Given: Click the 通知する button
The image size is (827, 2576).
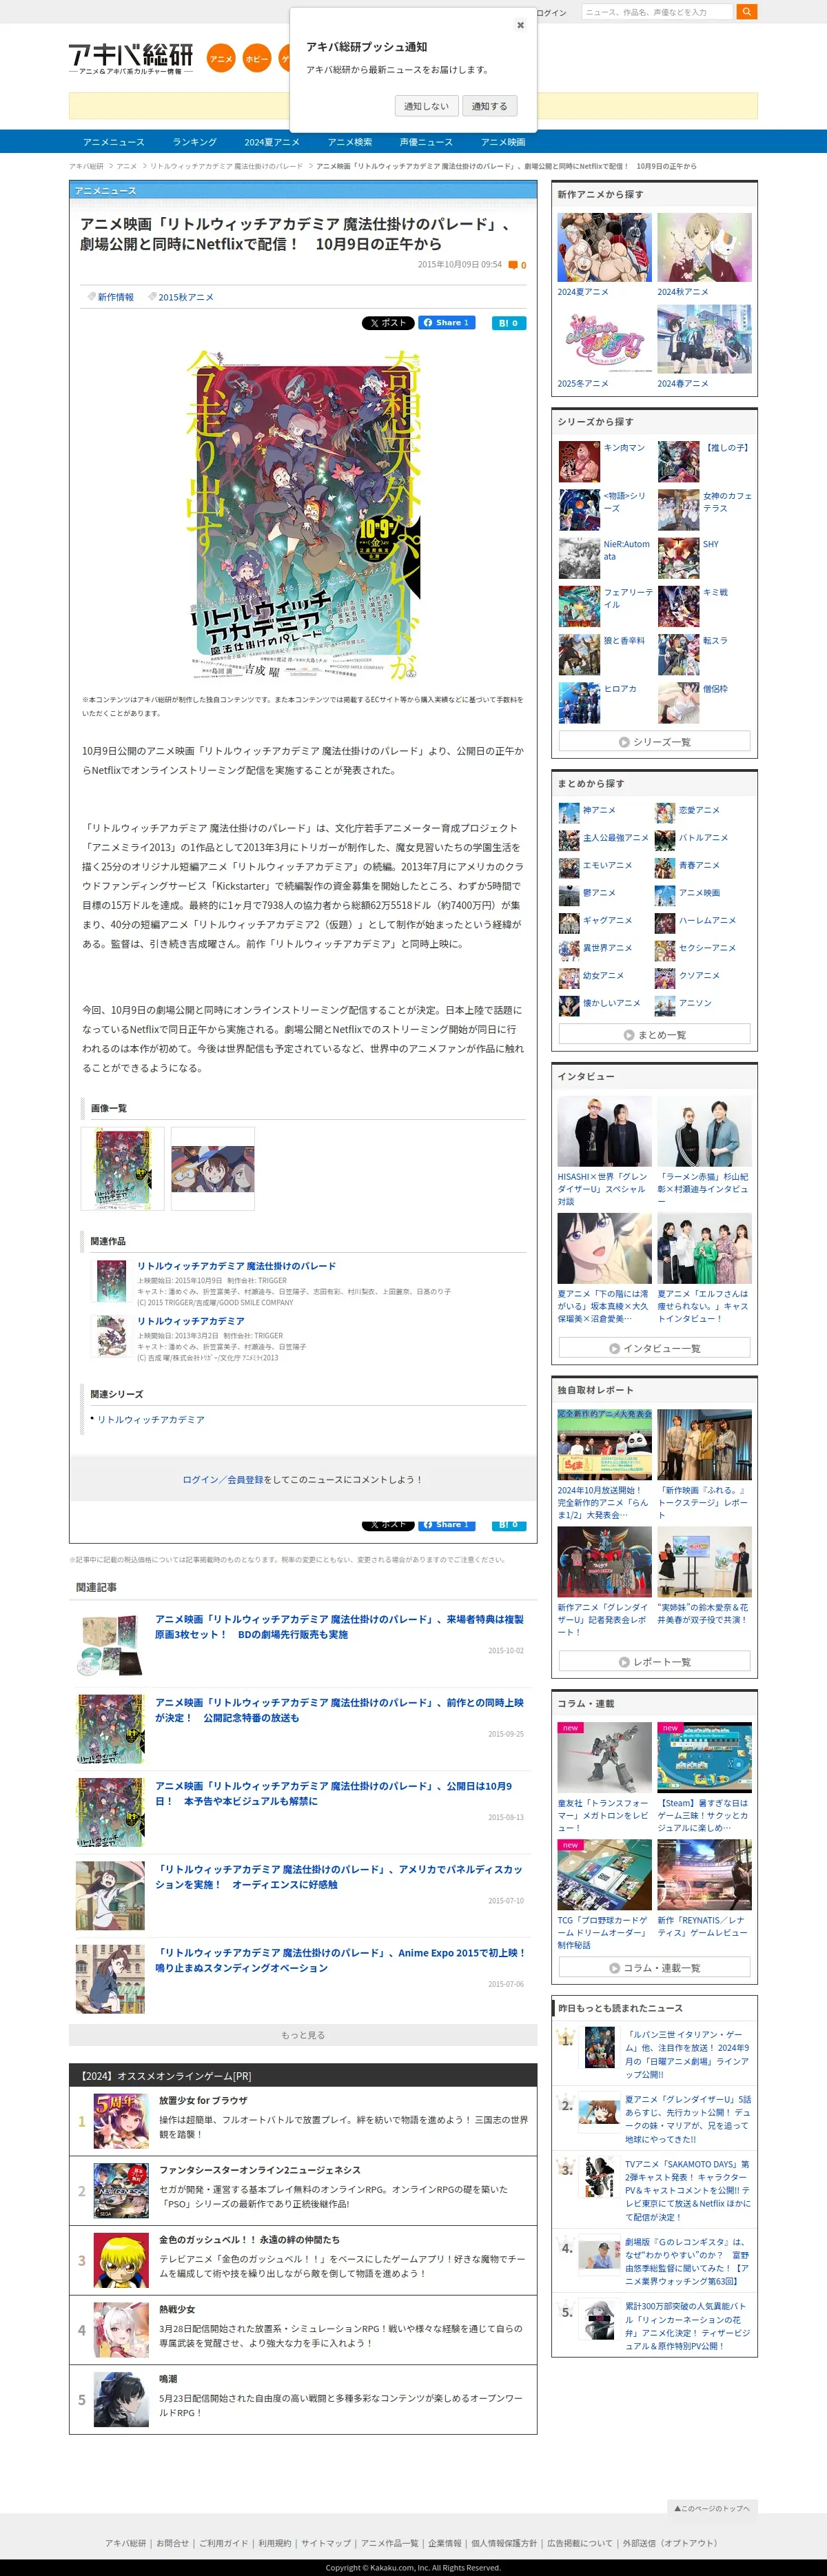Looking at the screenshot, I should (x=490, y=106).
